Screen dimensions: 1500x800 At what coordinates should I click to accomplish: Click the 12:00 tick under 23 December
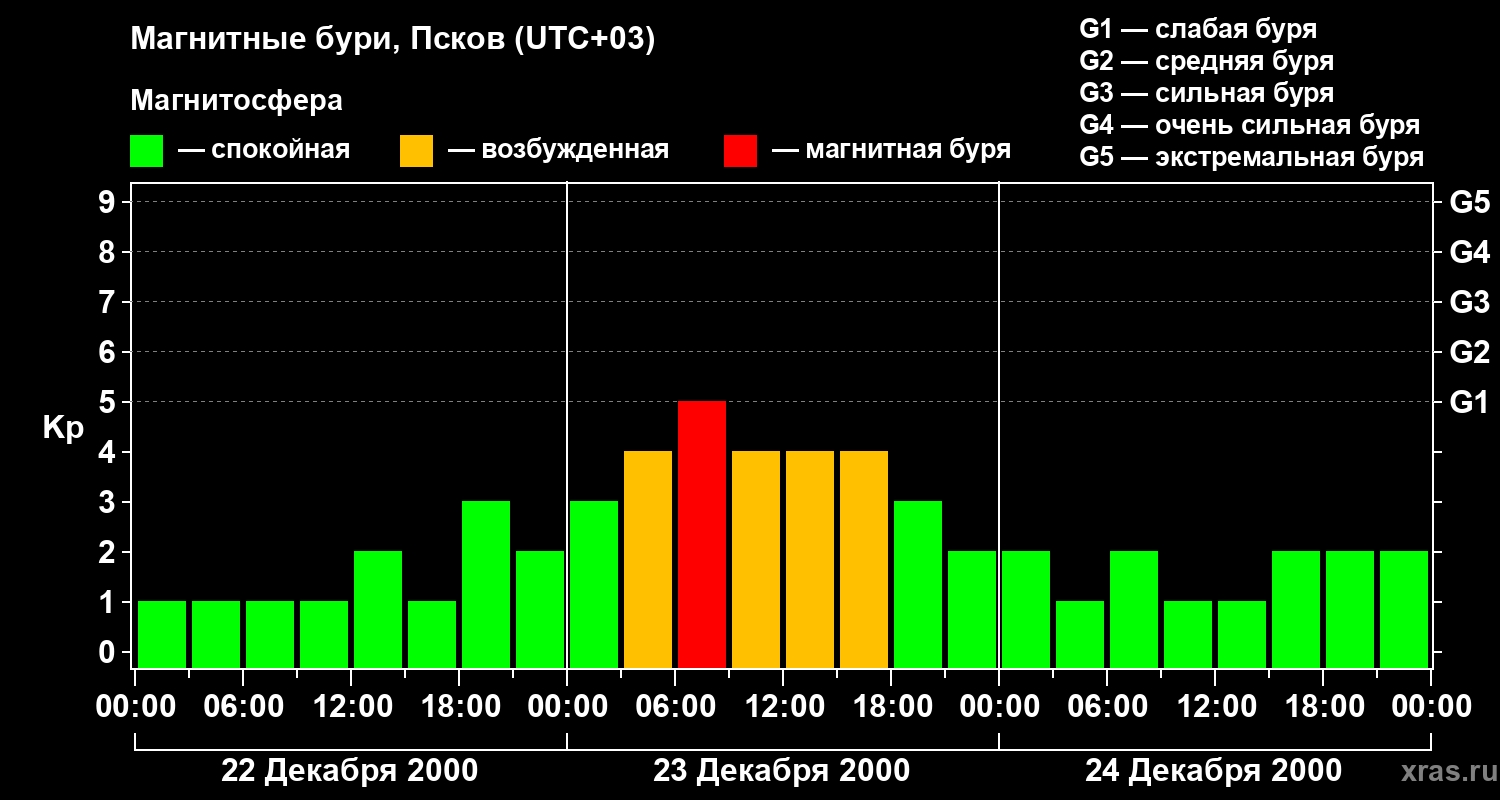point(782,707)
